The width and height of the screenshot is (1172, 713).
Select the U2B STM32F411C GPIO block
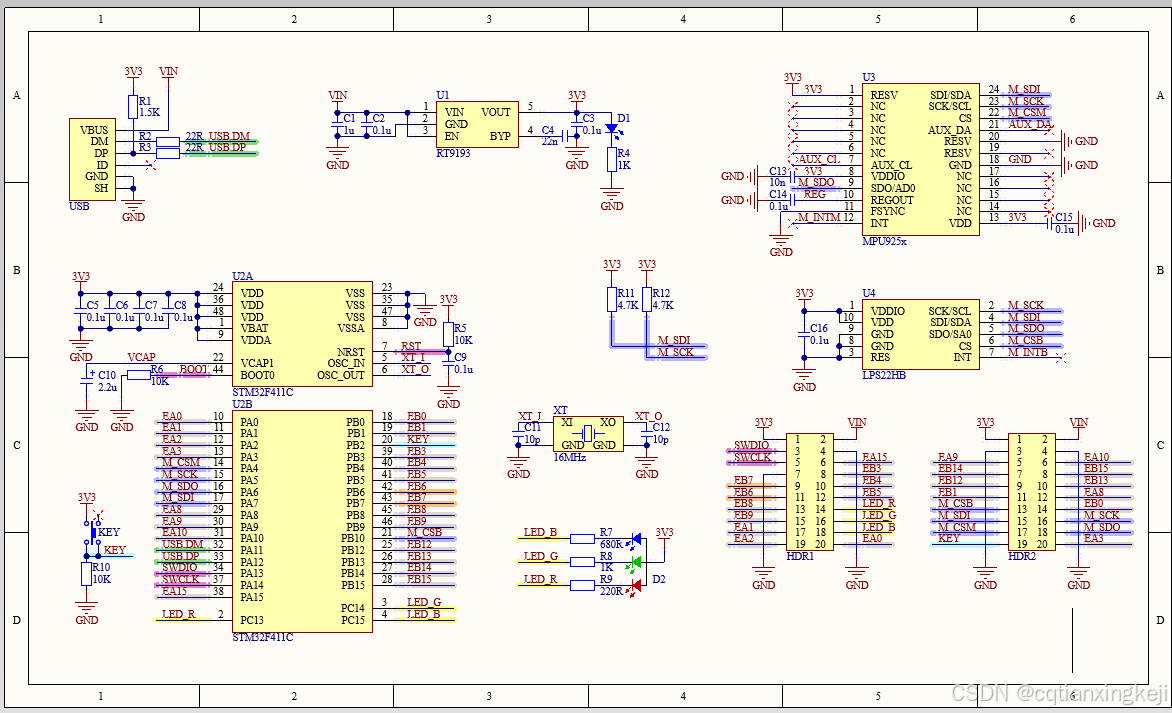[302, 520]
